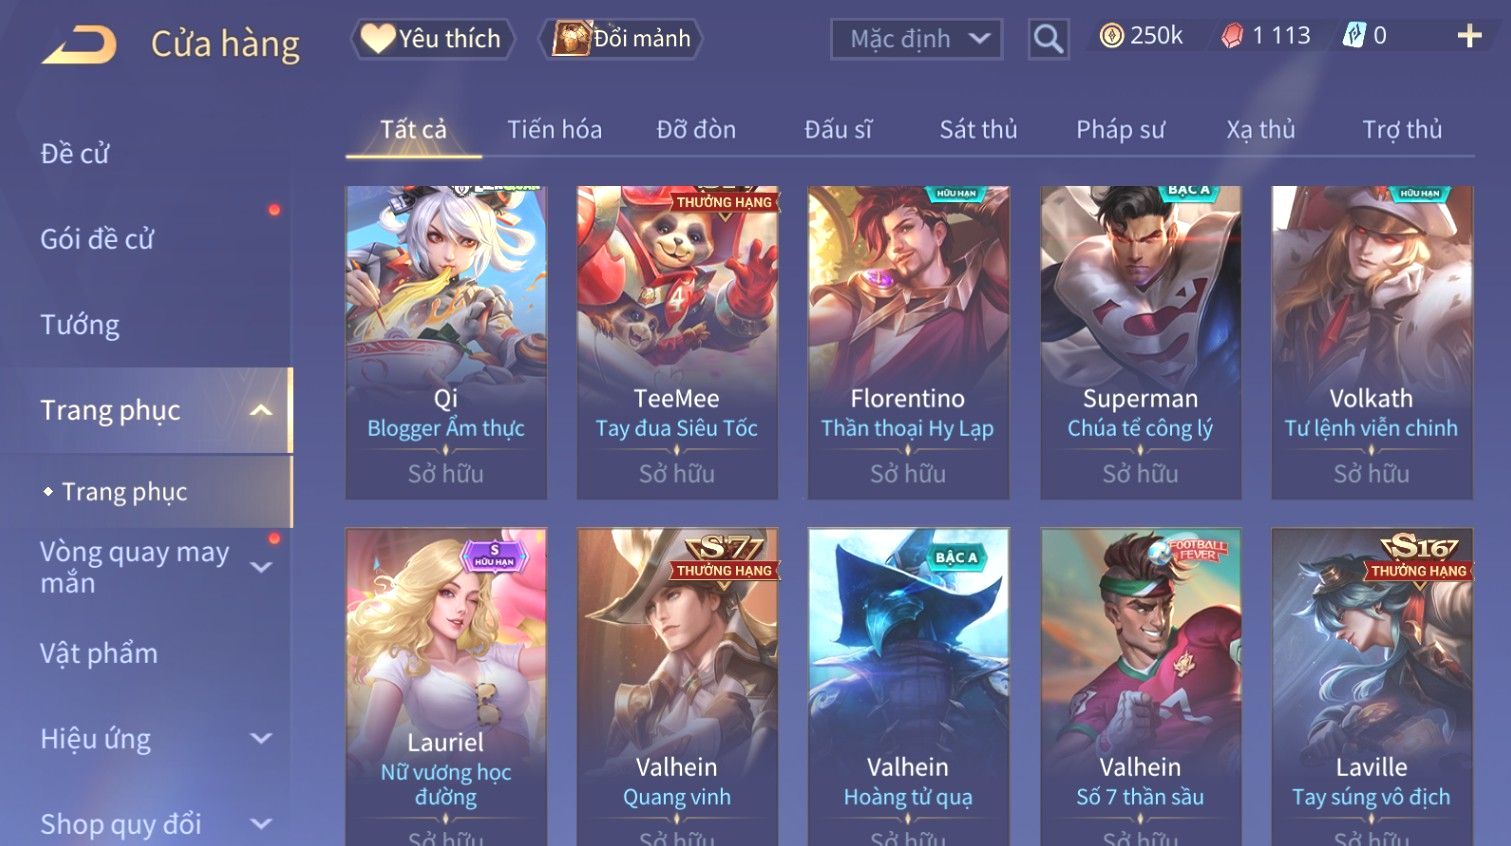Expand the Hiệu ứng sidebar section
The image size is (1511, 846).
[261, 739]
